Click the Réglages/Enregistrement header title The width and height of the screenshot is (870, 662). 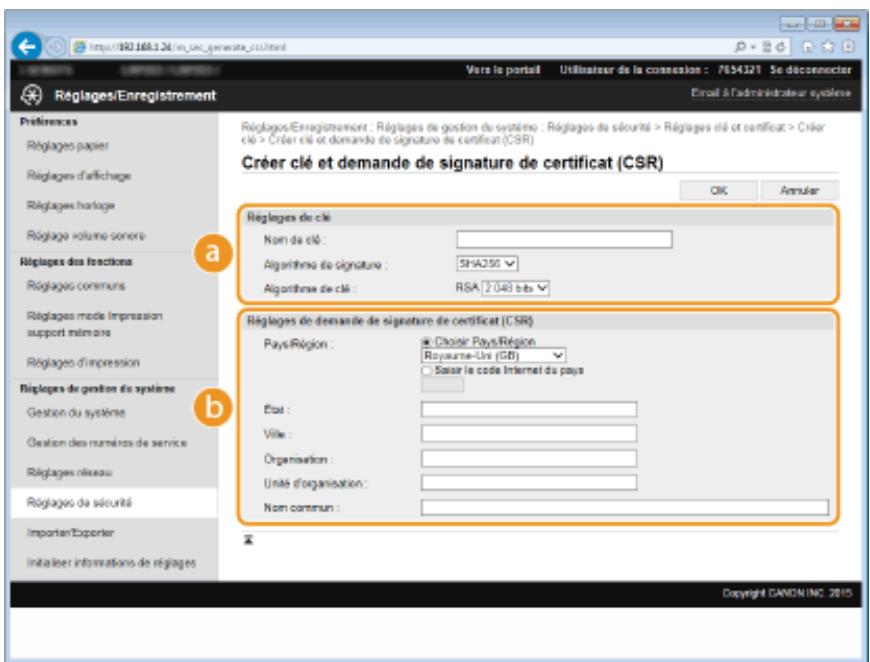click(135, 95)
